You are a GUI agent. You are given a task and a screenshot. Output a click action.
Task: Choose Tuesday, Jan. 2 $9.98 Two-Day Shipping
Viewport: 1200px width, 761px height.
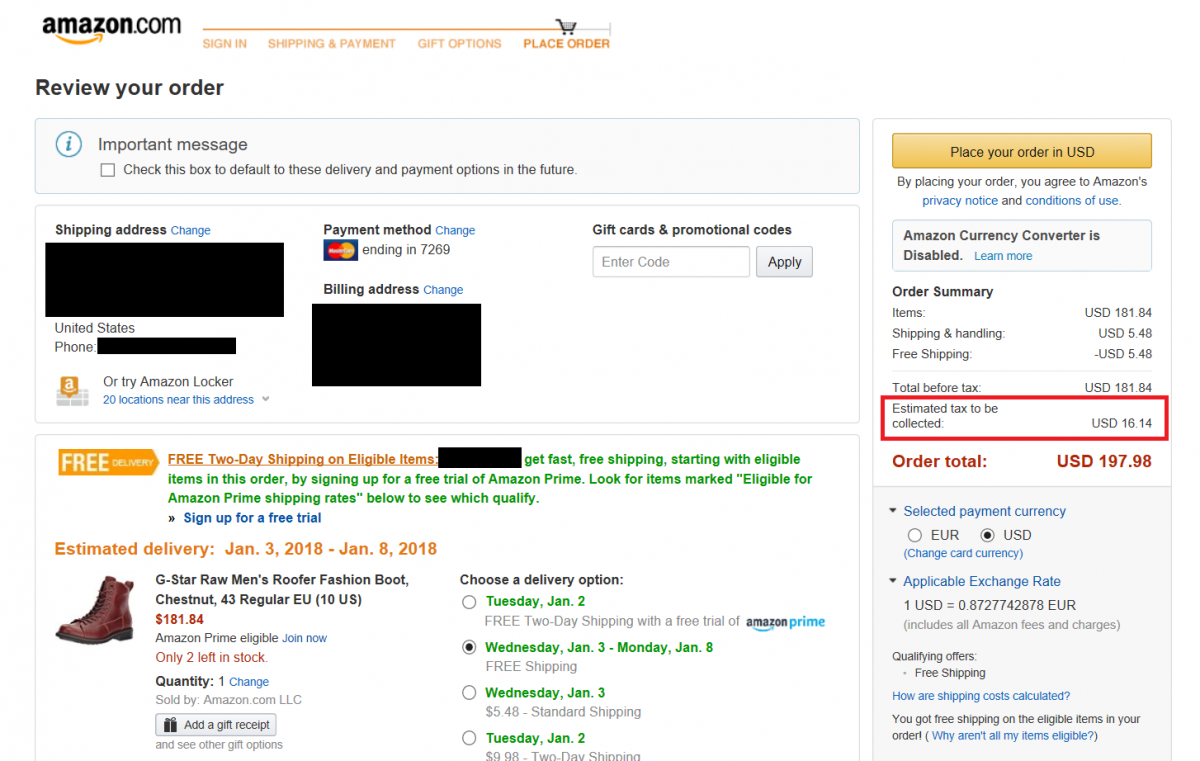469,738
